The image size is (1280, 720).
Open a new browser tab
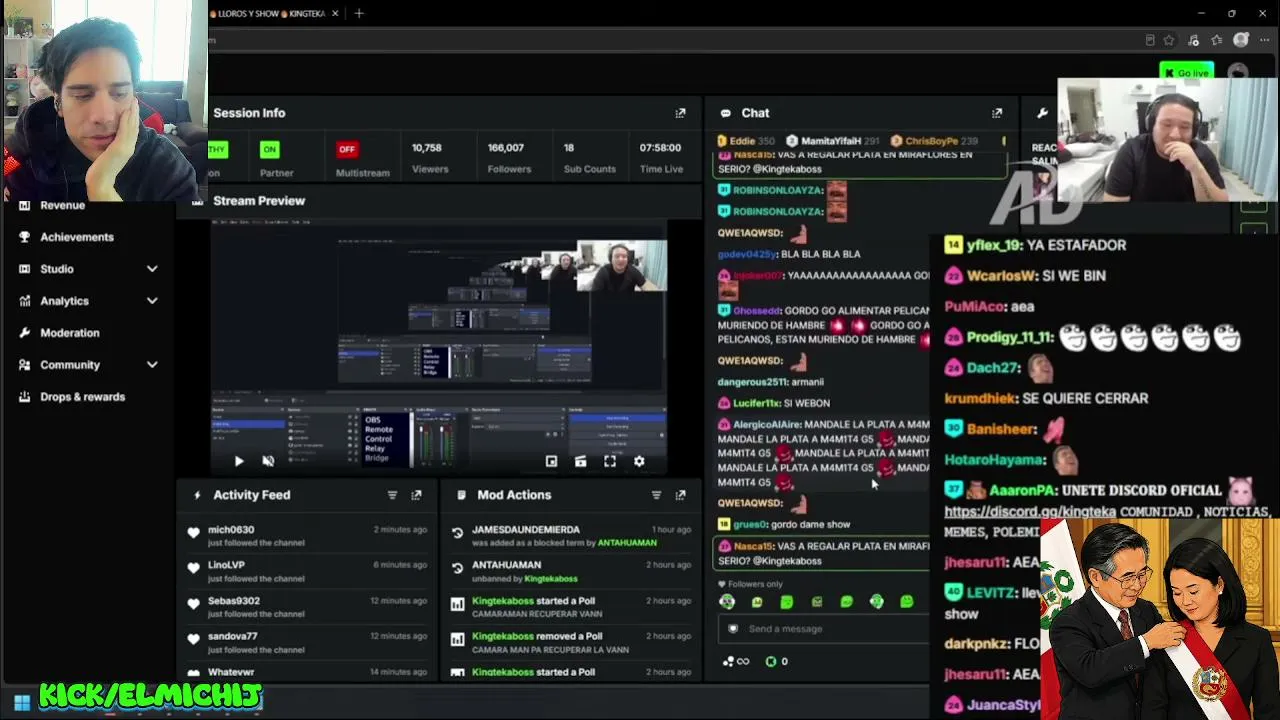[359, 13]
